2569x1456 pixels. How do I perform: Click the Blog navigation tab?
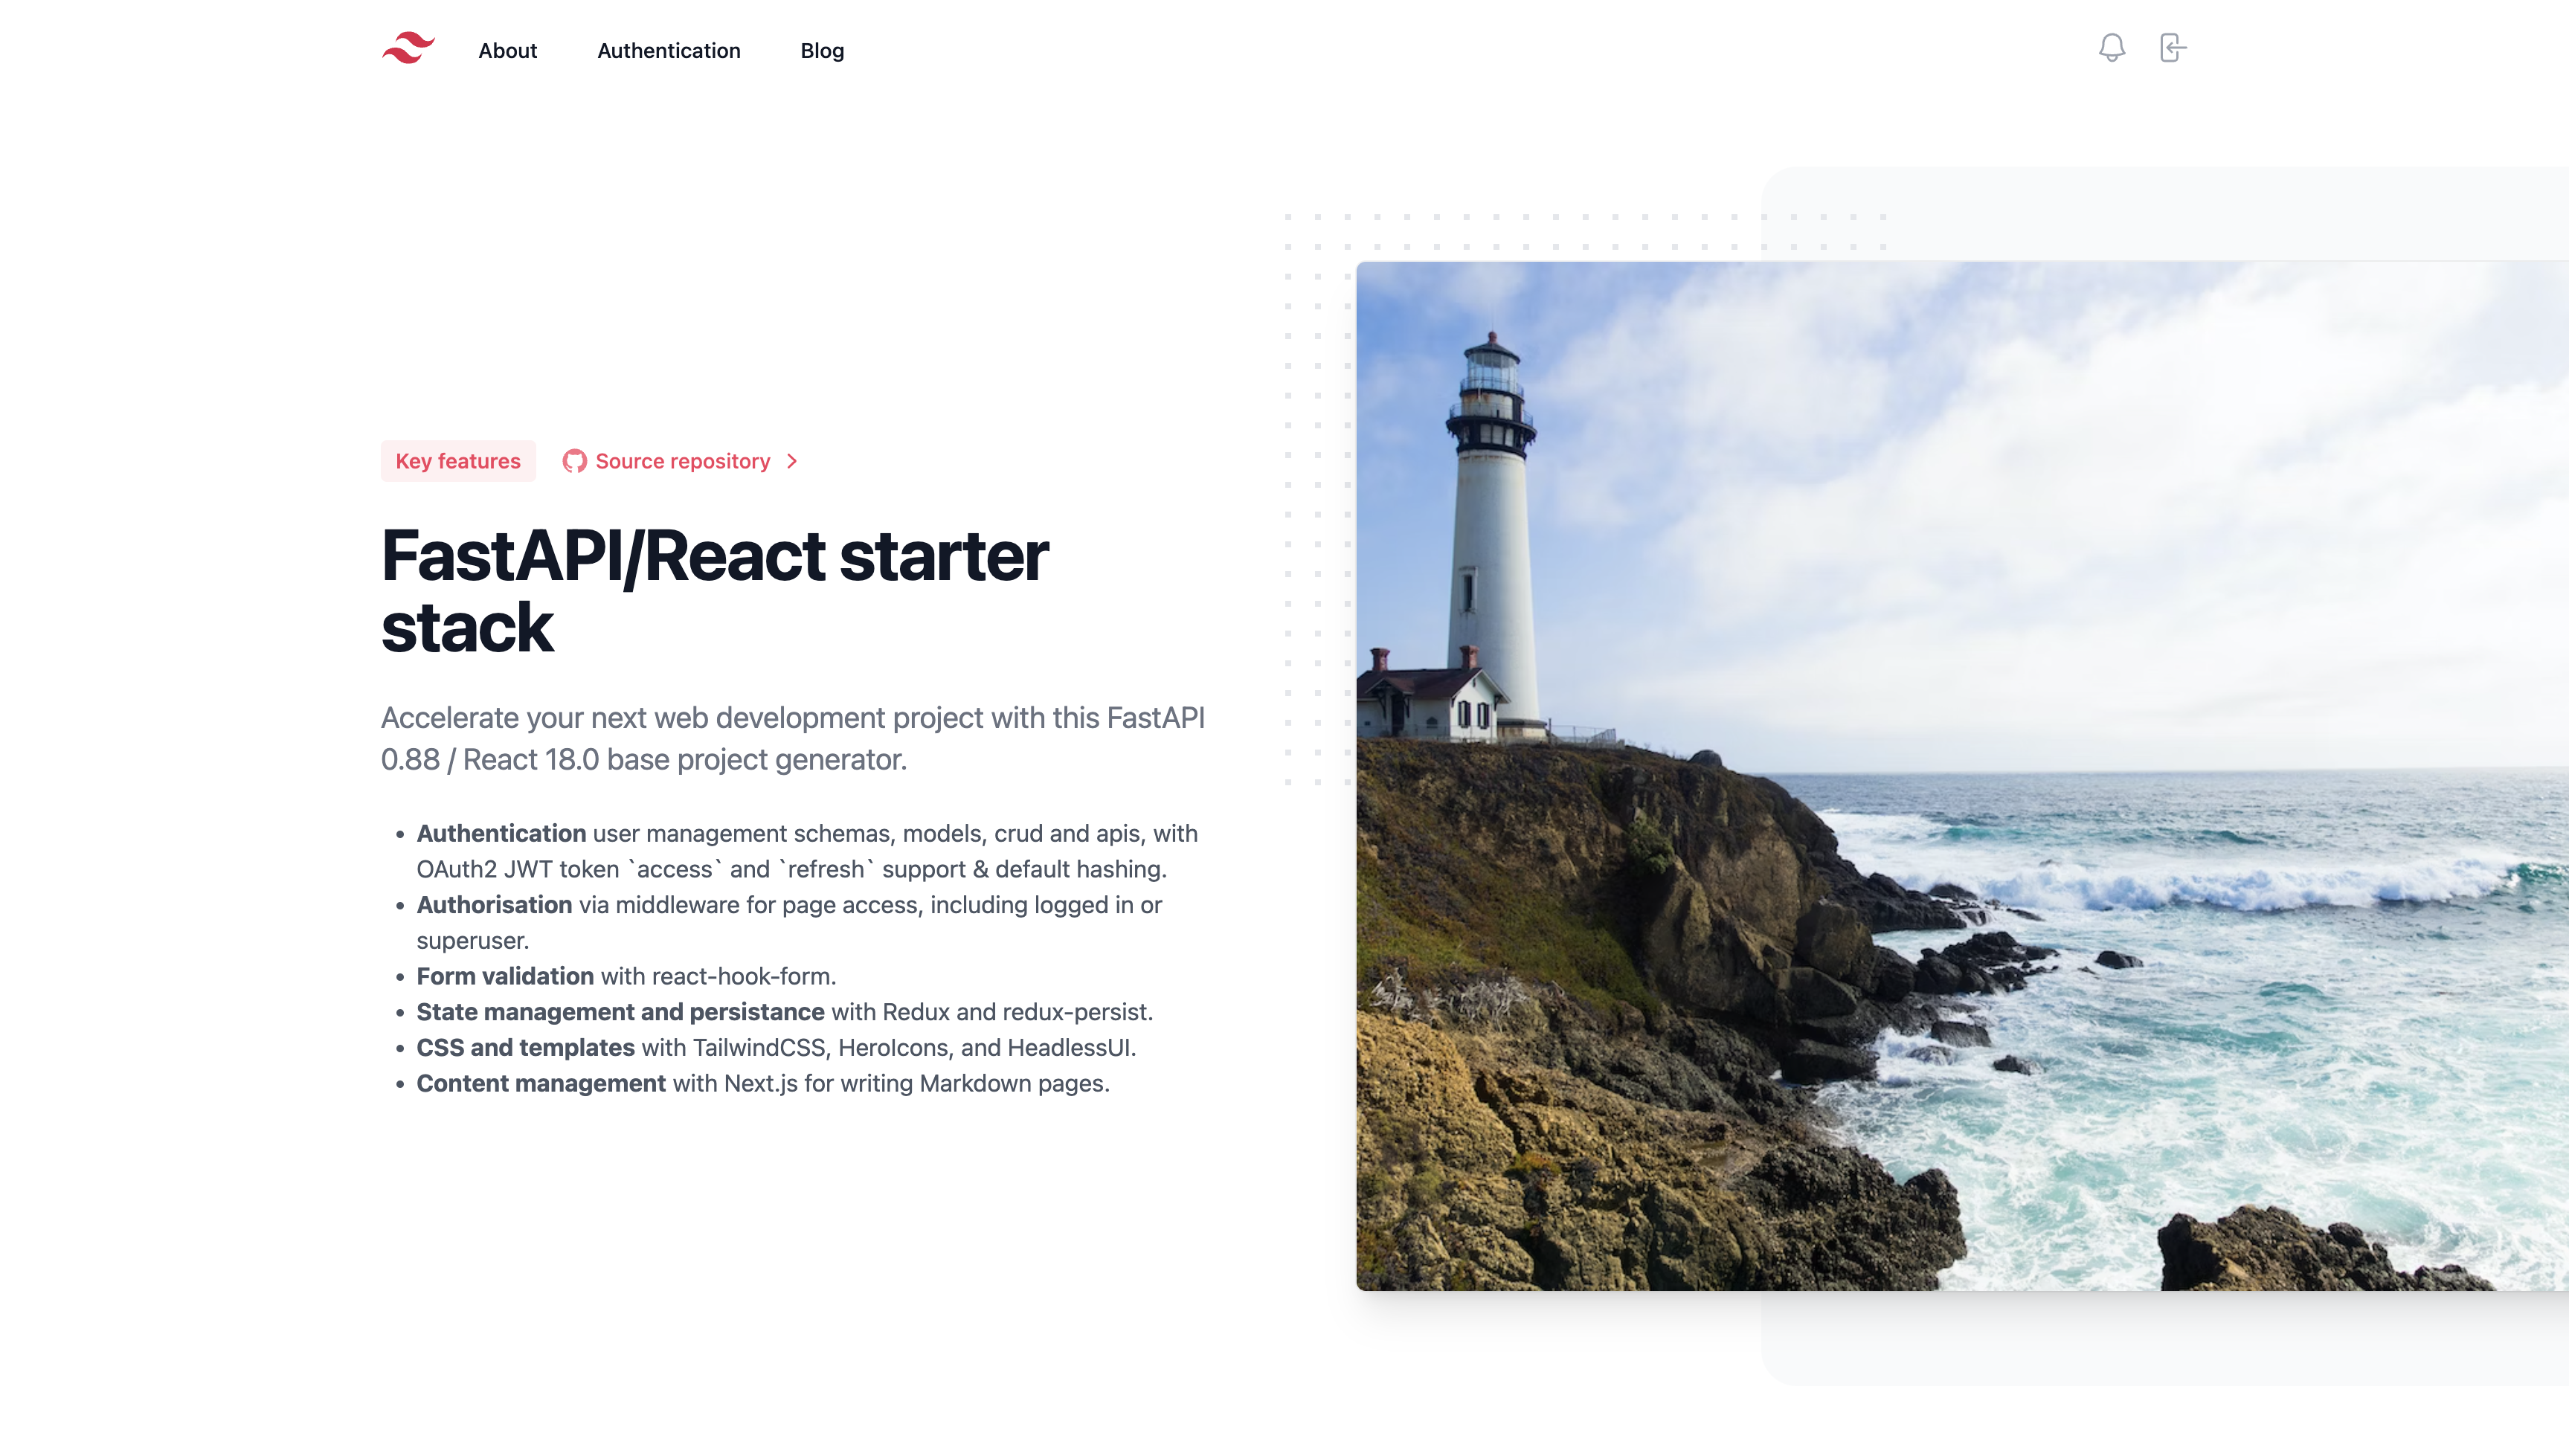click(822, 49)
